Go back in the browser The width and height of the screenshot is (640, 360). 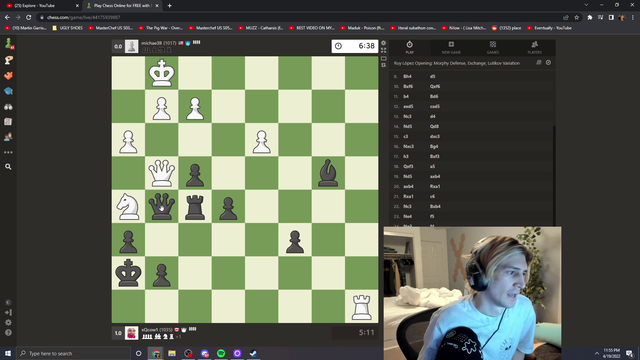click(7, 18)
